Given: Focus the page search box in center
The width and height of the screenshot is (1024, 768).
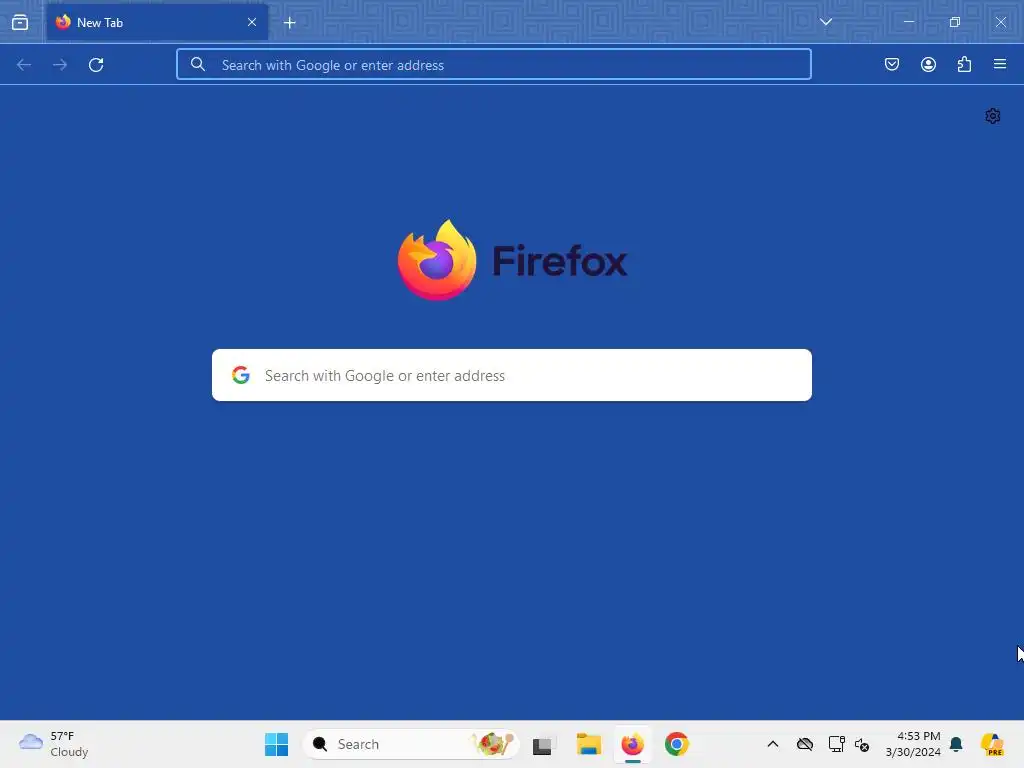Looking at the screenshot, I should [x=512, y=376].
